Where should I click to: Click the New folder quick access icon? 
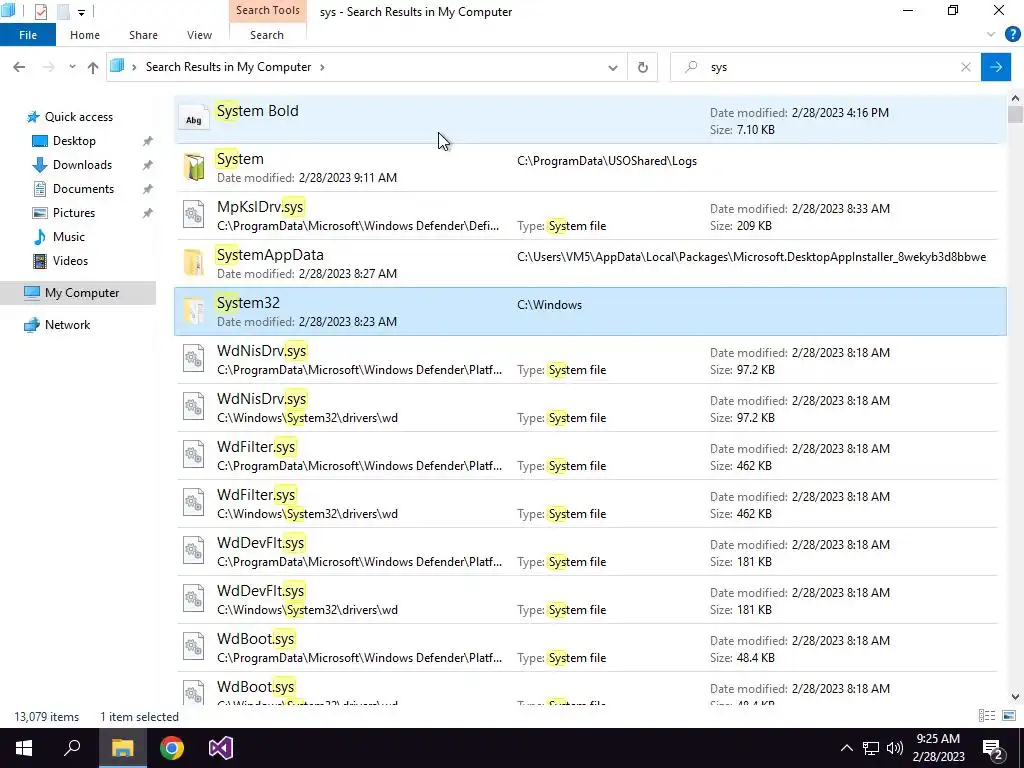point(63,11)
